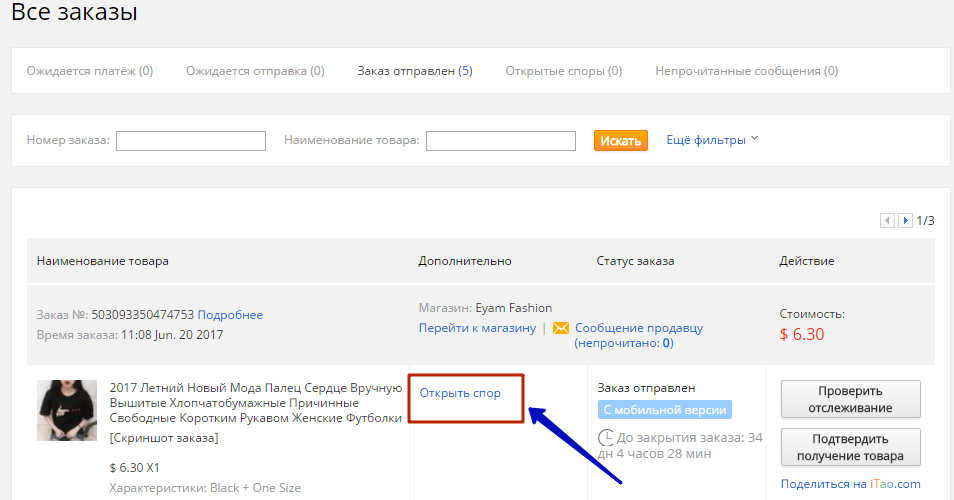Go to previous page arrow
954x500 pixels.
pos(886,220)
